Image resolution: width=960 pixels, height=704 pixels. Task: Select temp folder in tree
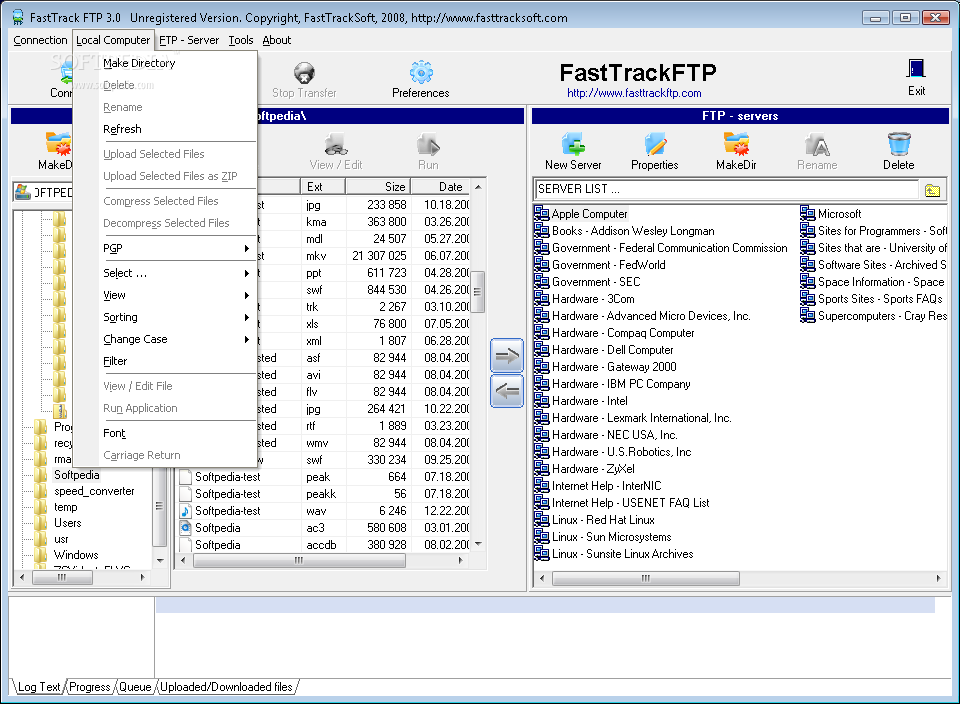pos(66,507)
